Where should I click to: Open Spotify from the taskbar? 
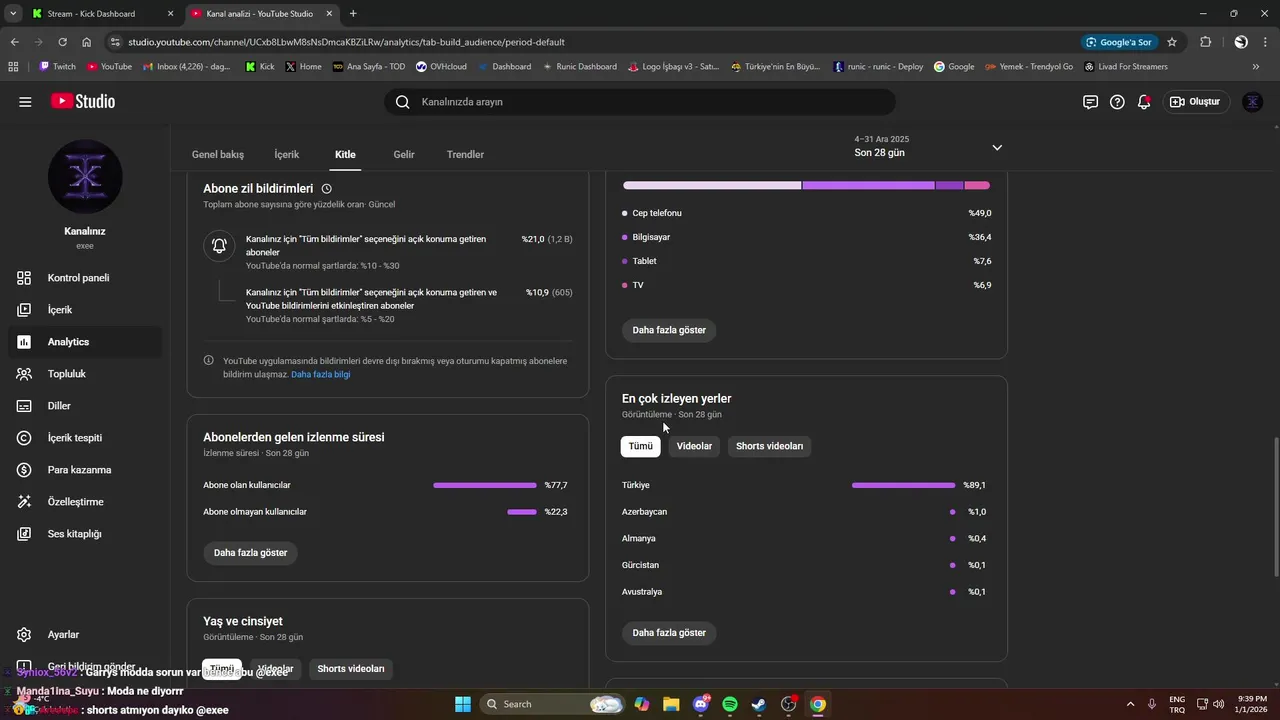(x=730, y=704)
